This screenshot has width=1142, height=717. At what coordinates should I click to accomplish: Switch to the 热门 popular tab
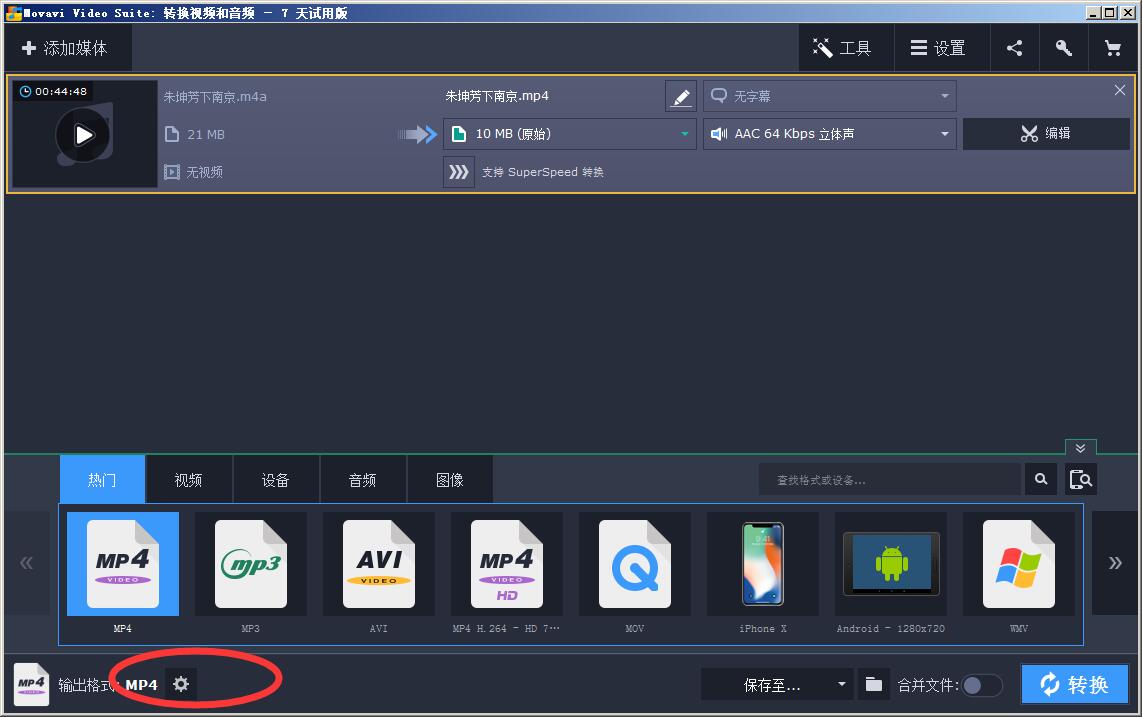point(102,479)
